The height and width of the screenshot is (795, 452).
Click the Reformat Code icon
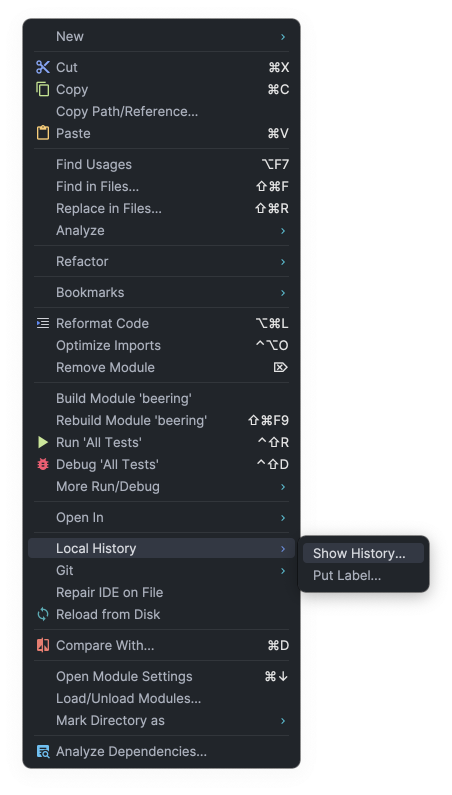point(43,323)
